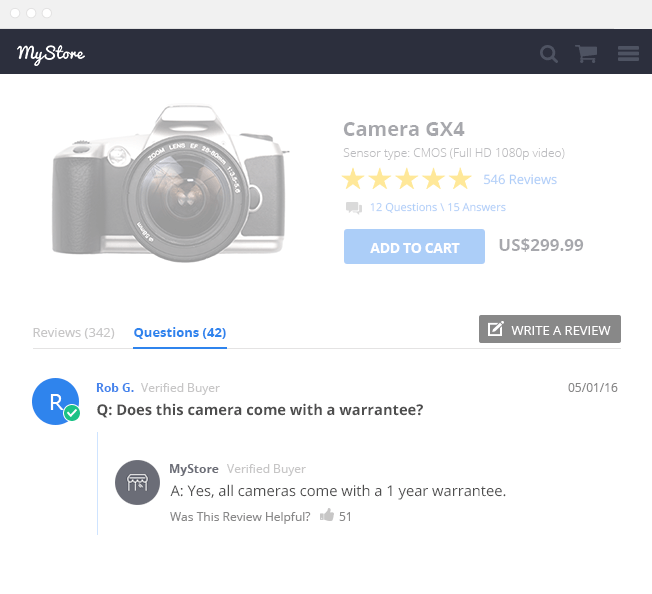Click the MyStore storefront avatar icon
The width and height of the screenshot is (652, 594).
point(138,482)
